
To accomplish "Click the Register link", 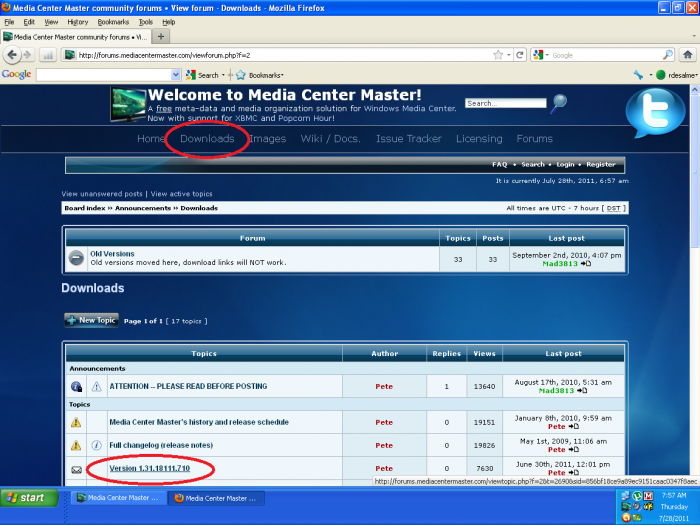I will click(x=600, y=164).
